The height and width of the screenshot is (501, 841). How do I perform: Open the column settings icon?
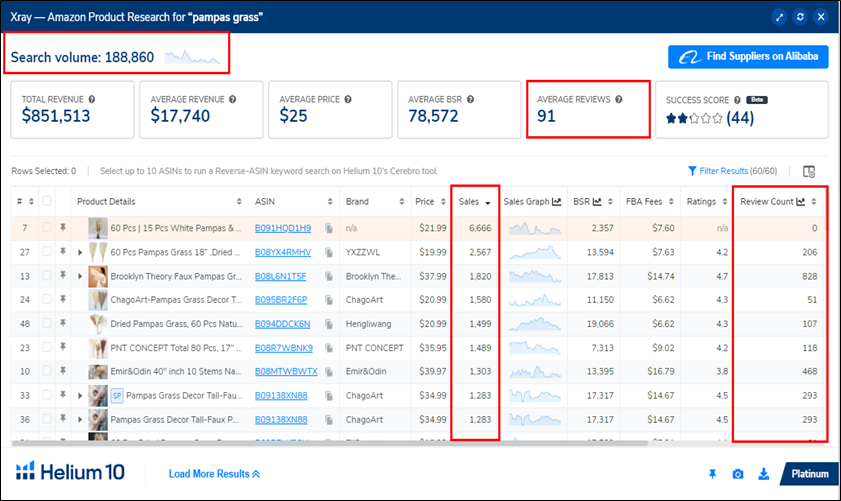(x=809, y=171)
